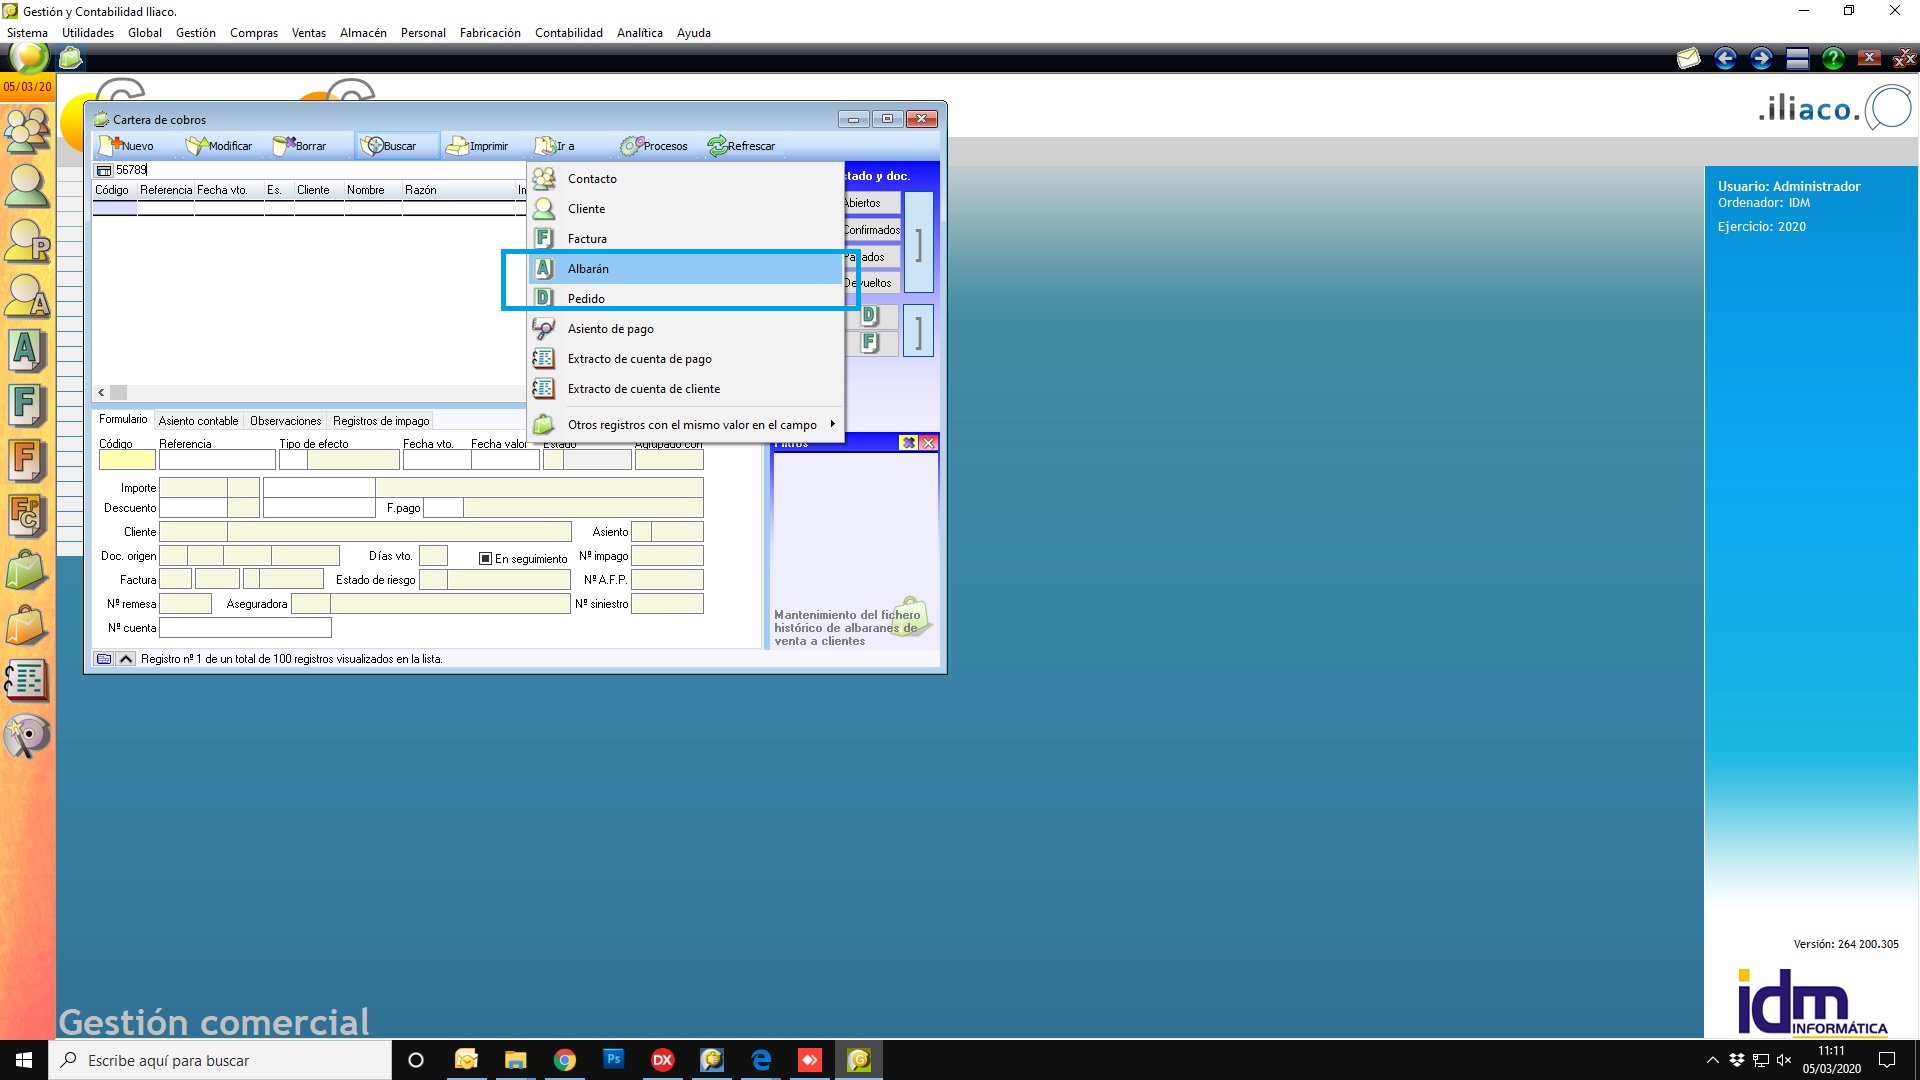Click the pin icon on Filtros panel
This screenshot has width=1920, height=1080.
[908, 443]
